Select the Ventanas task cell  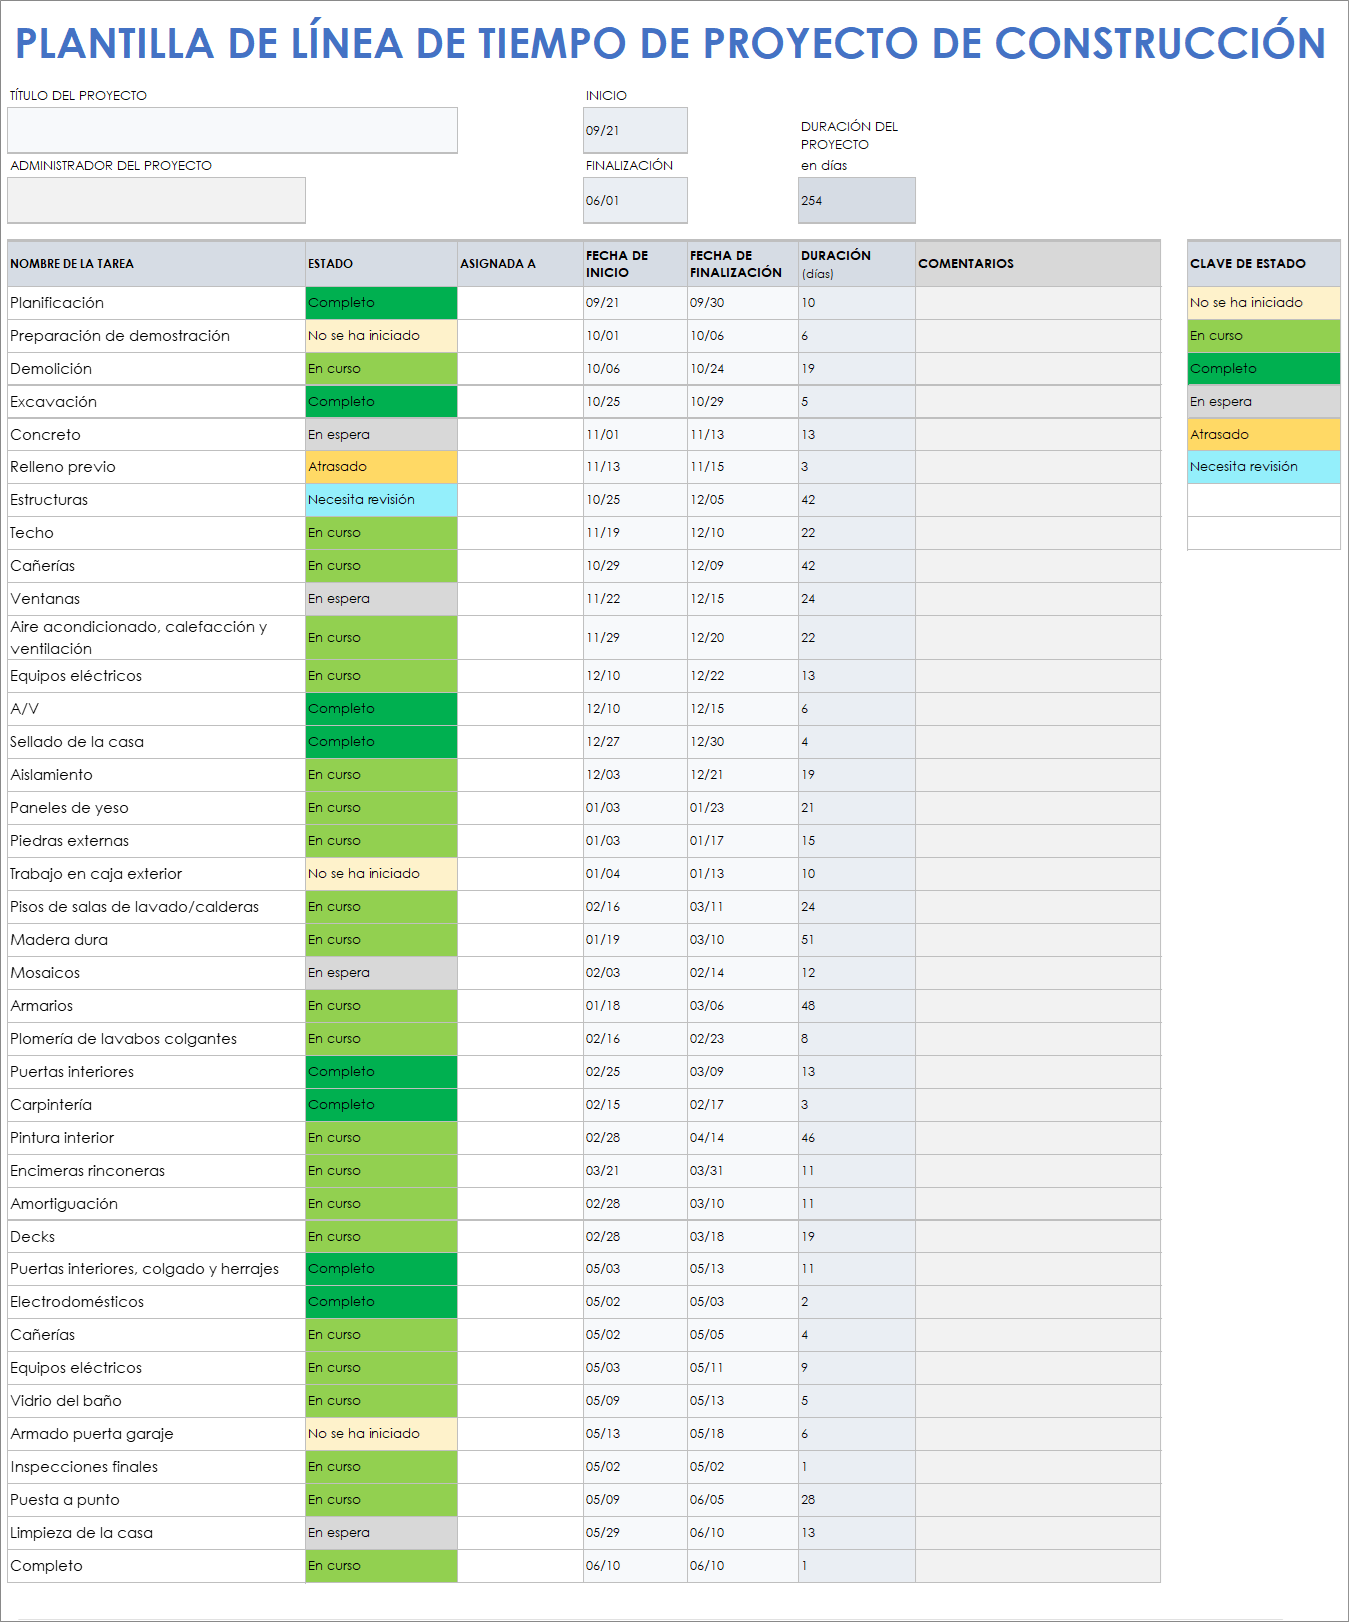(x=156, y=599)
